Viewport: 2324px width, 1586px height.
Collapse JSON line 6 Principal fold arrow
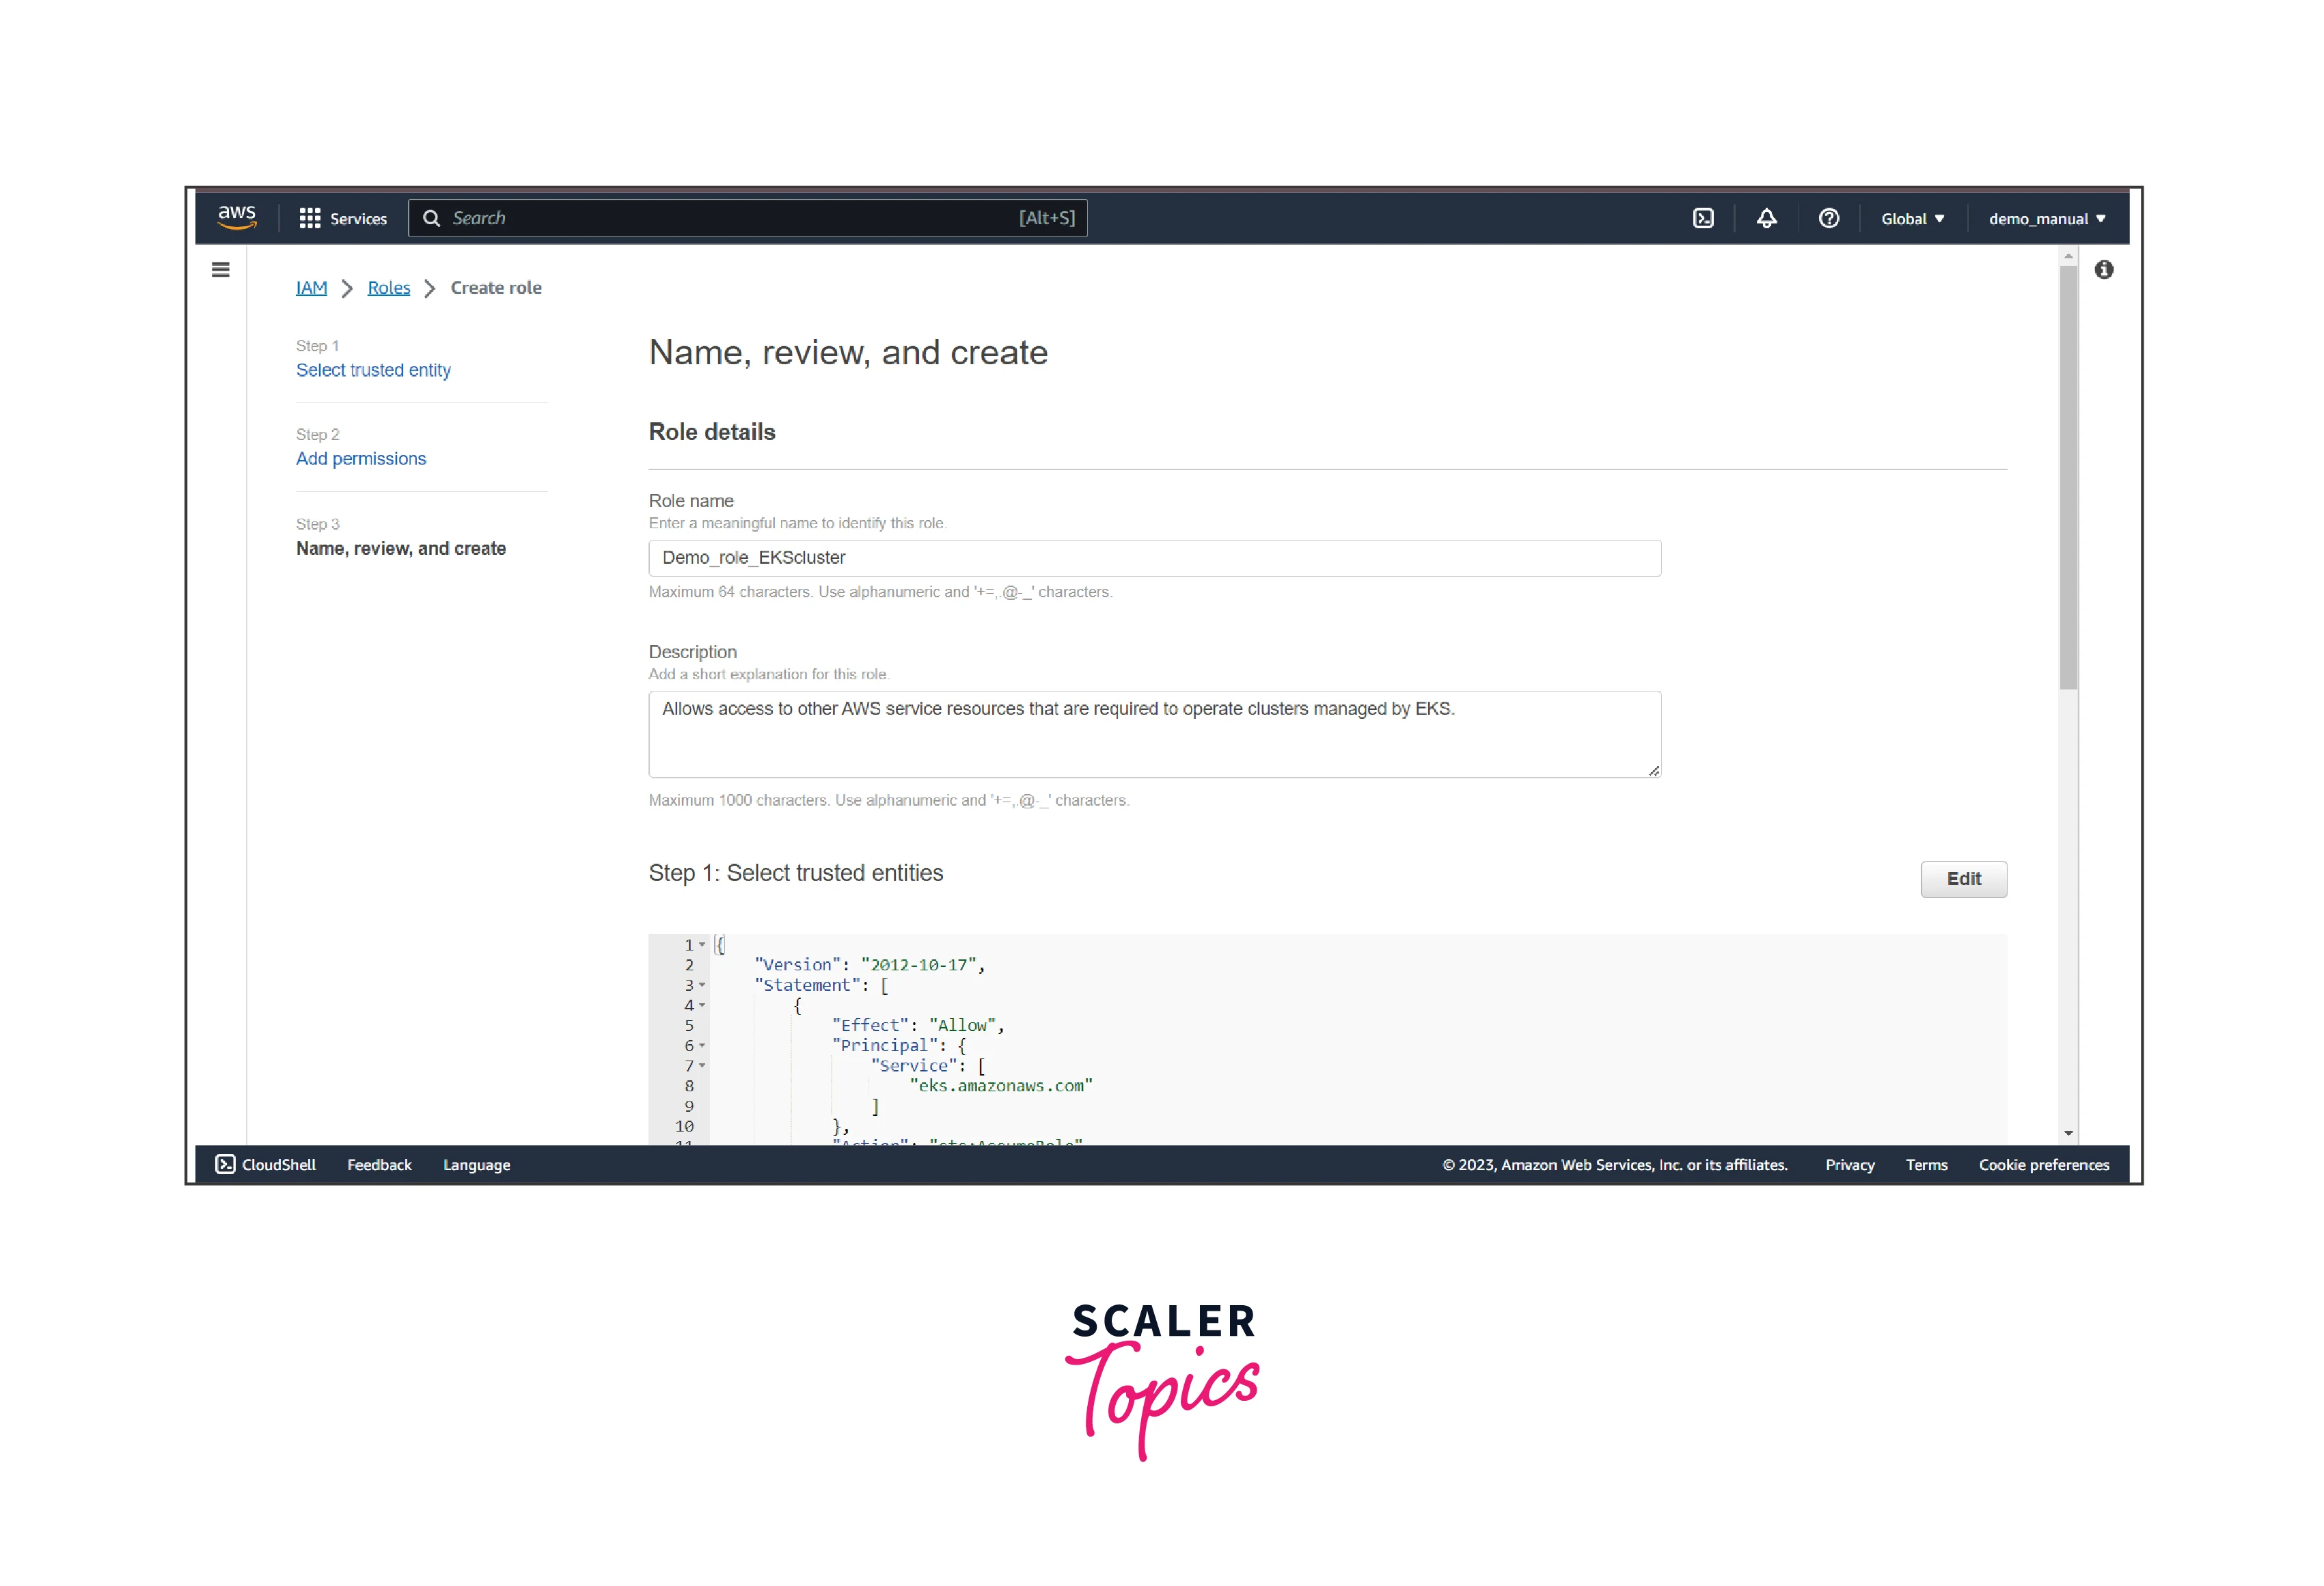click(702, 1045)
